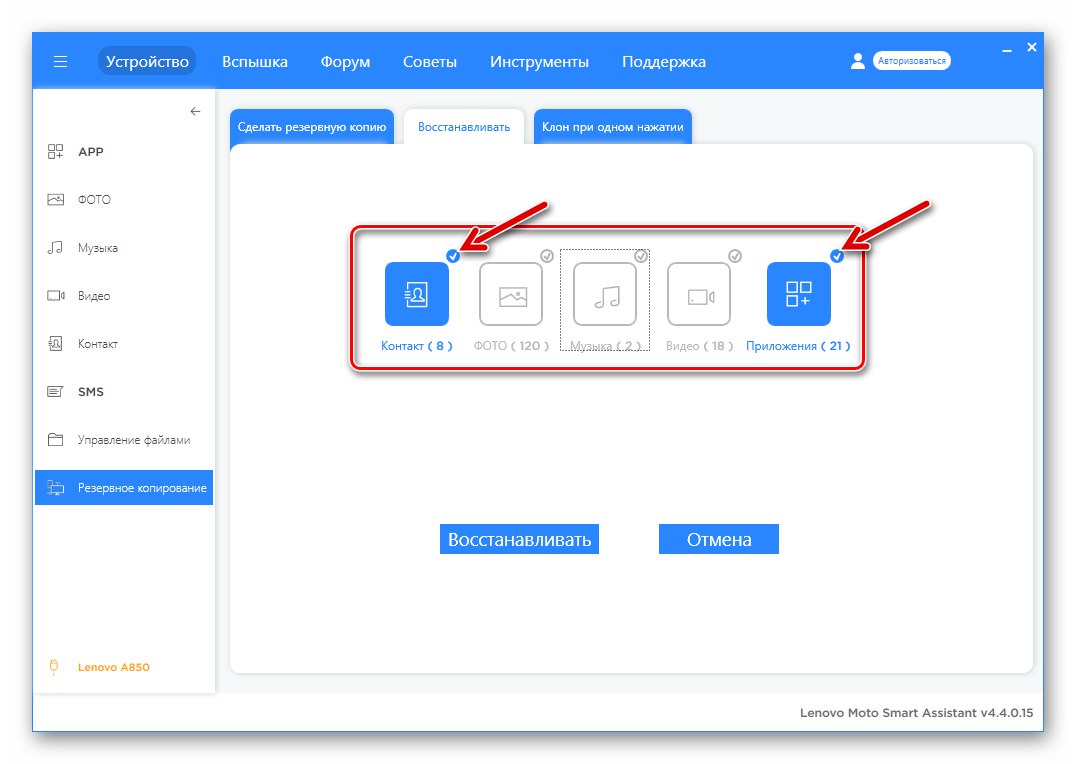The height and width of the screenshot is (764, 1076).
Task: Uncheck the Контакт checkmark
Action: (453, 256)
